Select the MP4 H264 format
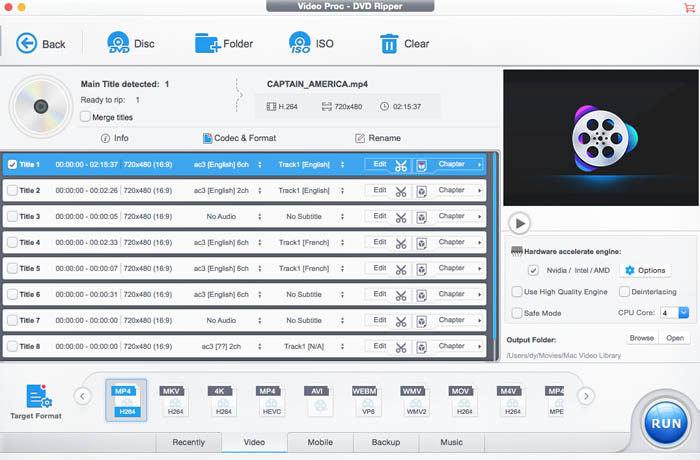Image resolution: width=700 pixels, height=460 pixels. (126, 401)
